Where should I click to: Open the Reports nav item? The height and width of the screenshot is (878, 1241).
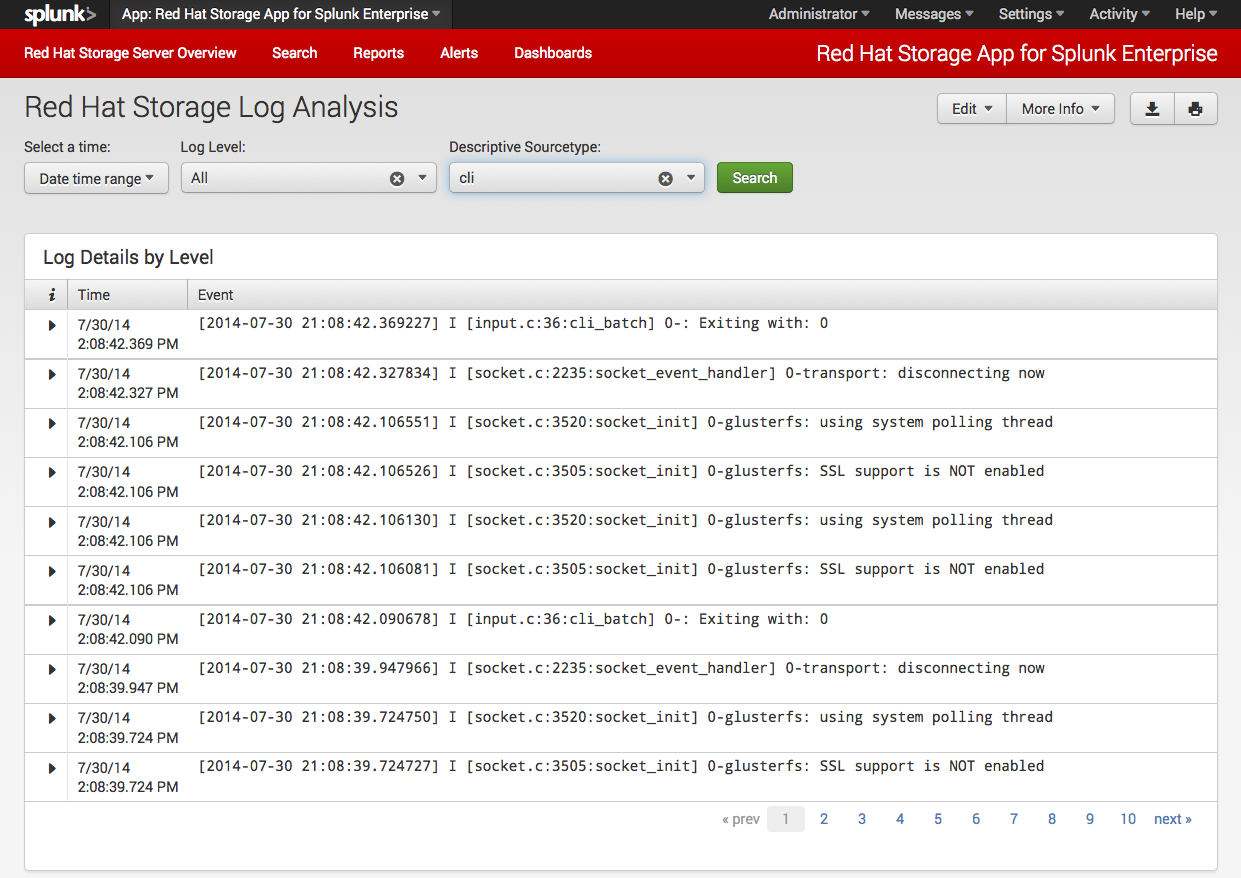pos(378,53)
